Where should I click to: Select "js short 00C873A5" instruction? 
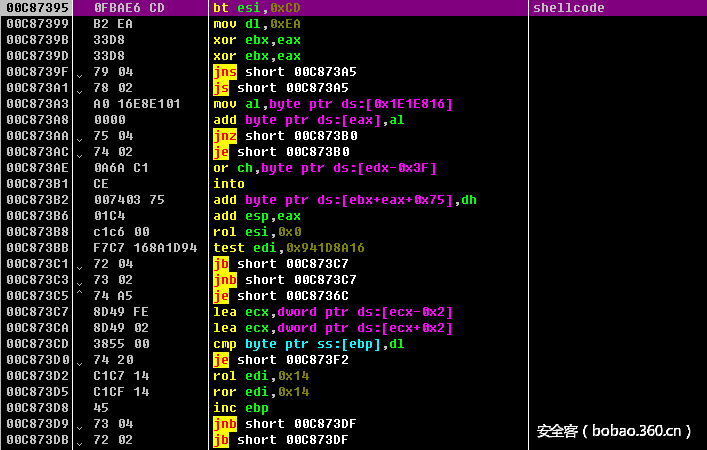[280, 88]
